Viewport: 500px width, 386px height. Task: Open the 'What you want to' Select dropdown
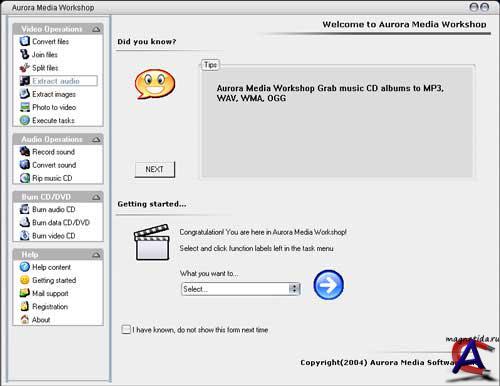click(241, 289)
